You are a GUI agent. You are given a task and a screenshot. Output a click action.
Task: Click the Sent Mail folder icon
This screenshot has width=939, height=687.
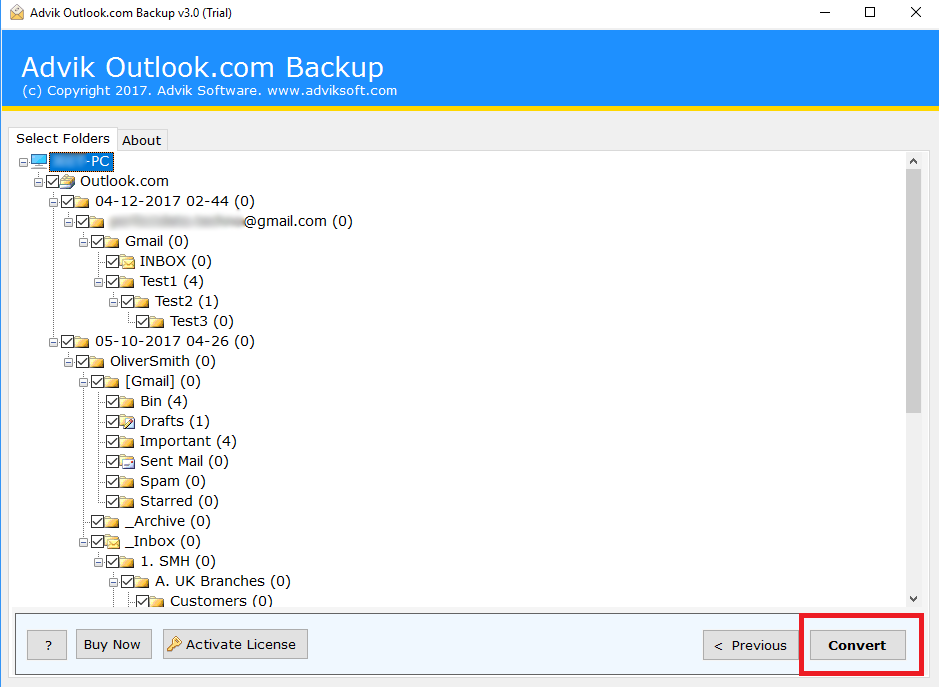point(127,462)
